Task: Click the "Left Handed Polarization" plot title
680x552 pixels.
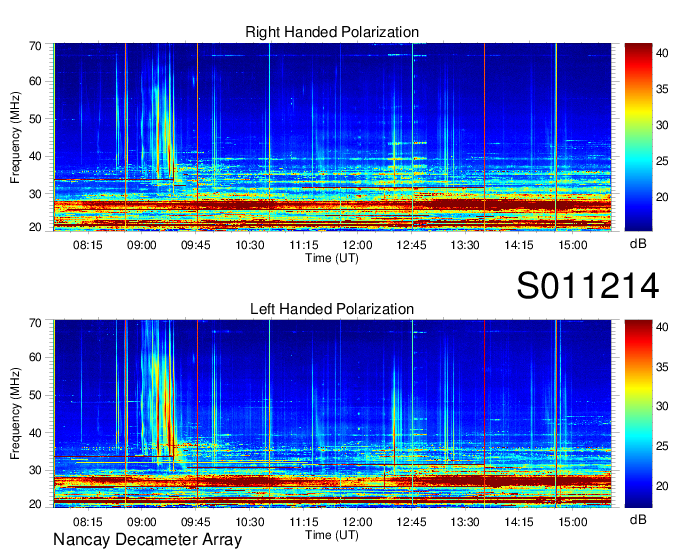Action: point(332,309)
